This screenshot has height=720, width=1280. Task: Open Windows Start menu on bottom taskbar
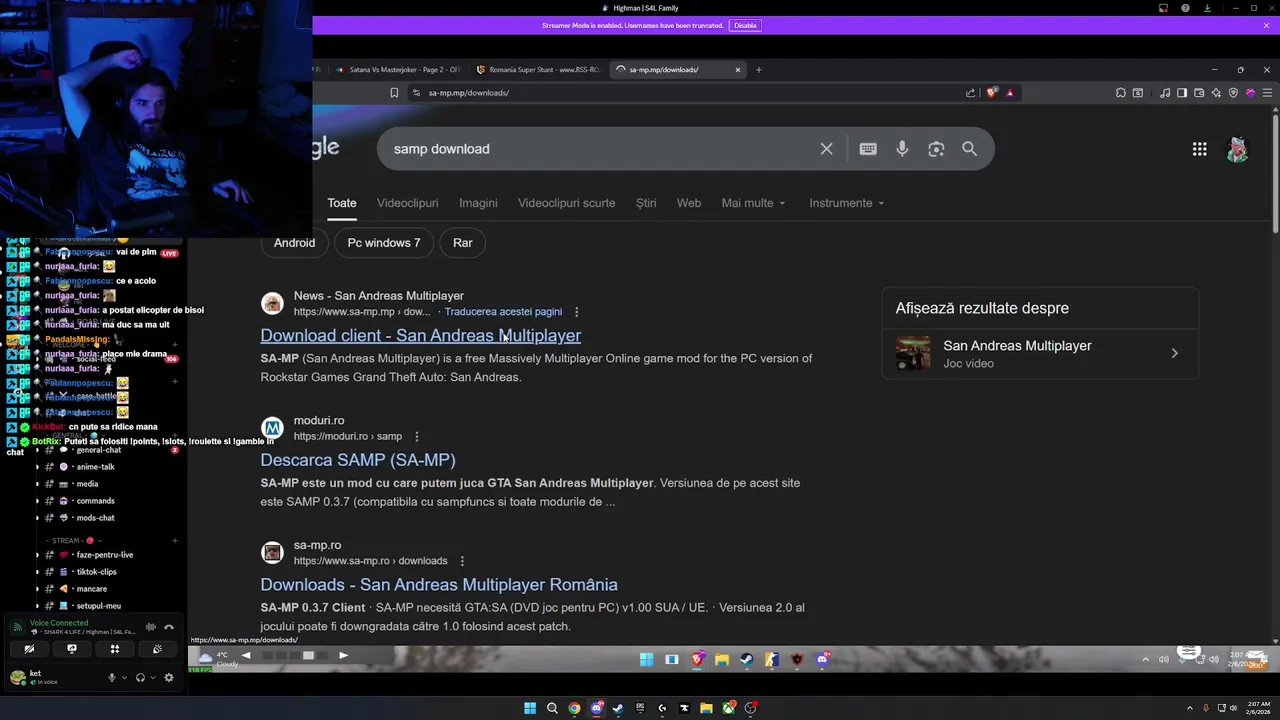coord(530,708)
